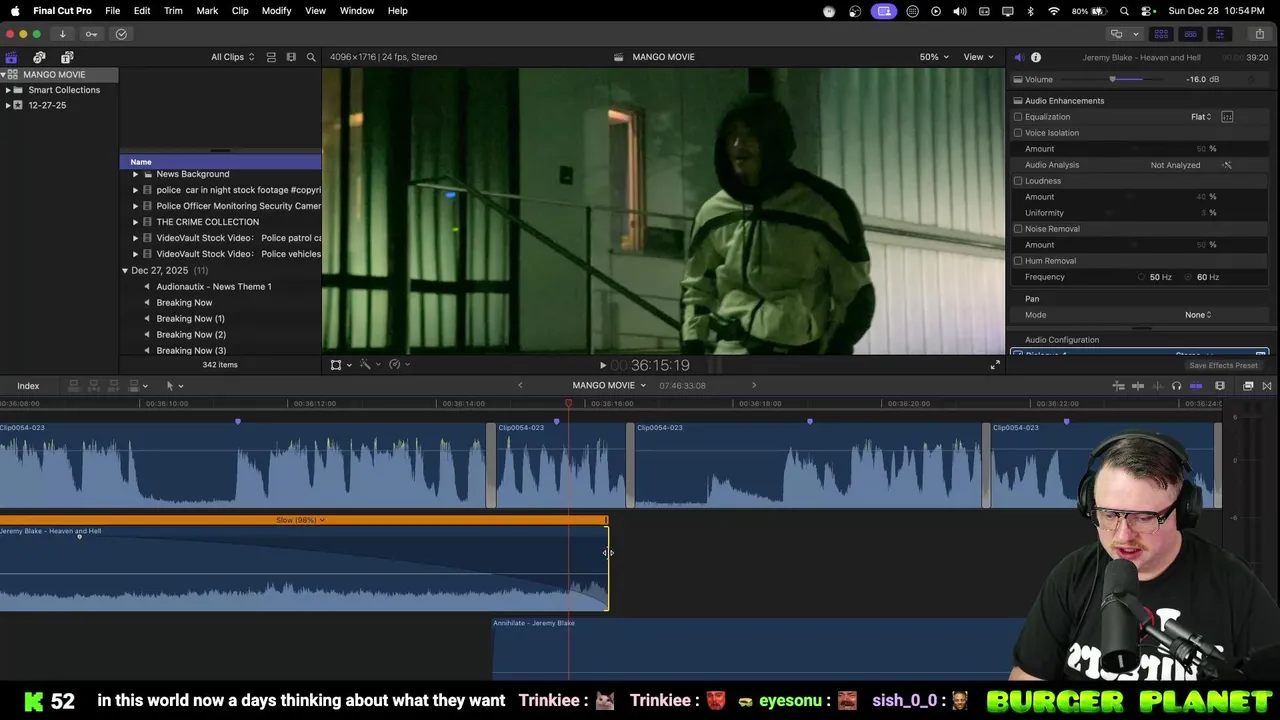Select the 50 Hz frequency radio button
This screenshot has height=720, width=1280.
coord(1141,277)
